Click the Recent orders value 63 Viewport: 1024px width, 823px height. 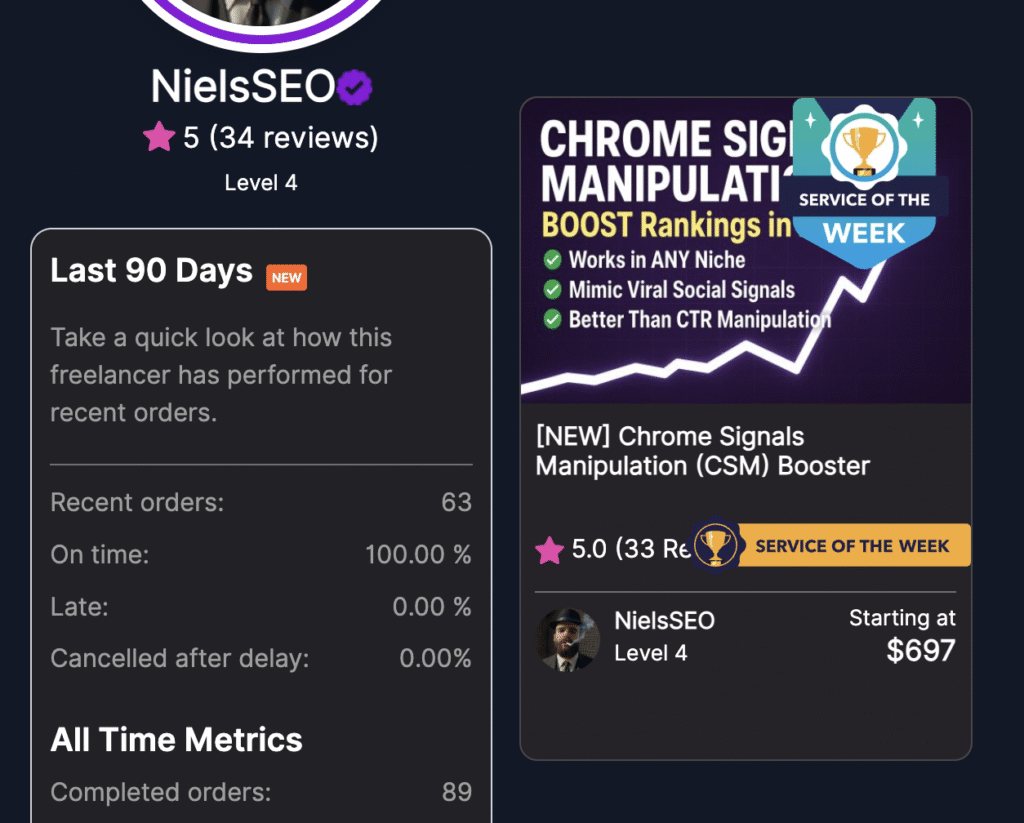pos(456,502)
